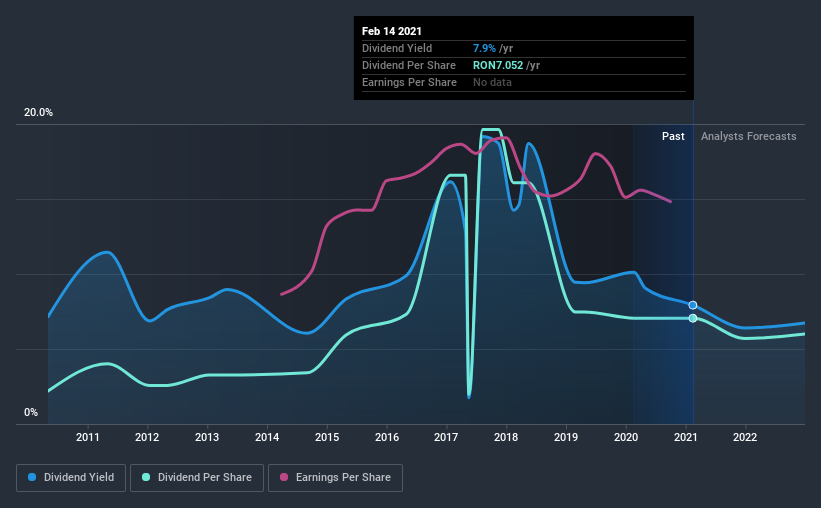Toggle the Dividend Yield legend button

point(71,478)
